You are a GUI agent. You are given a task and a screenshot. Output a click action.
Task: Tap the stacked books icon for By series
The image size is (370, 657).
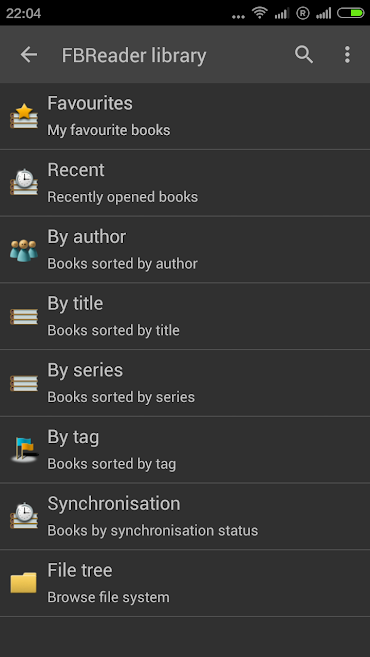(24, 383)
